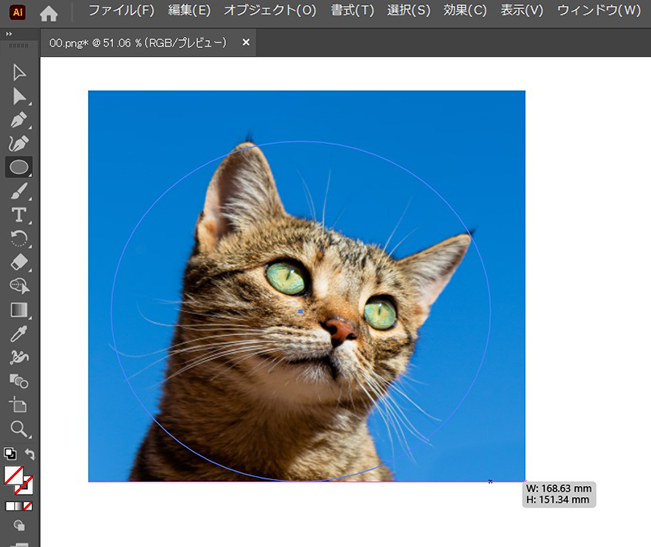Select the Curvature tool
The image size is (651, 547).
tap(19, 143)
